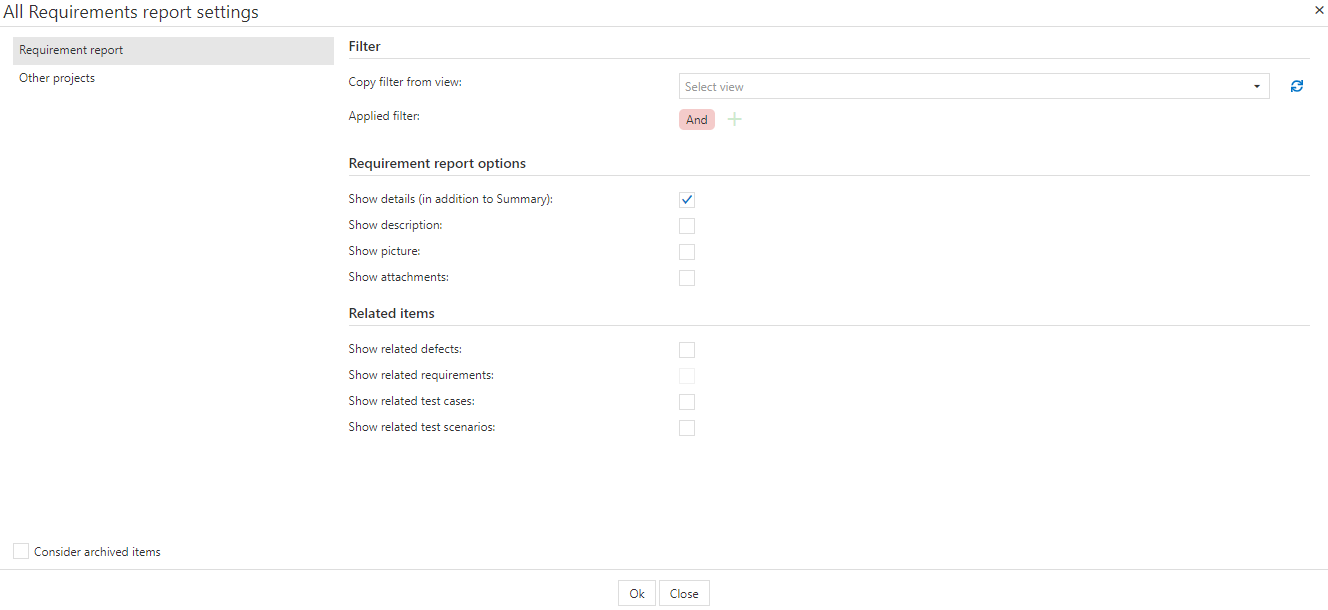Click the Consider archived items label
This screenshot has width=1328, height=610.
pos(97,552)
